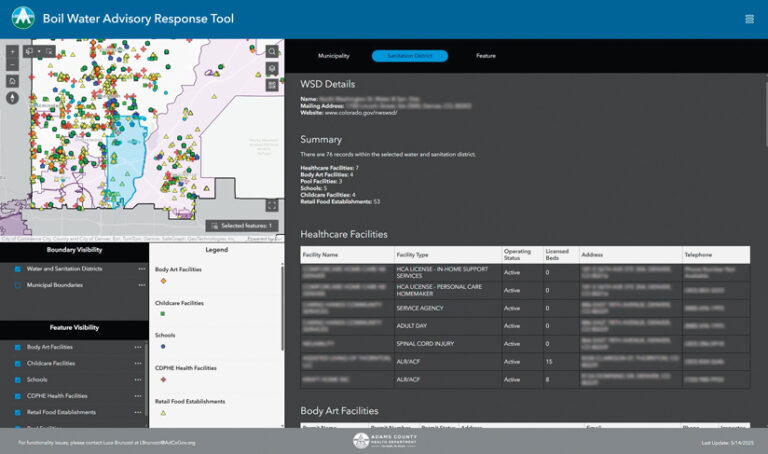Zoom out on the map

click(12, 65)
